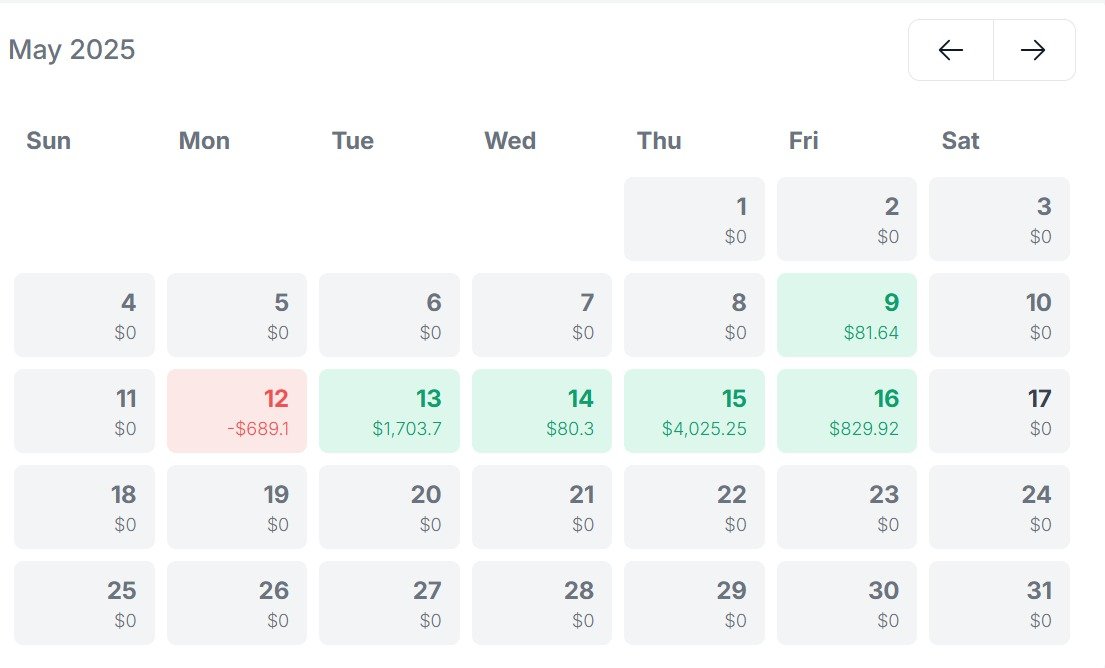1105x668 pixels.
Task: Choose the May 7 day cell
Action: click(x=541, y=315)
